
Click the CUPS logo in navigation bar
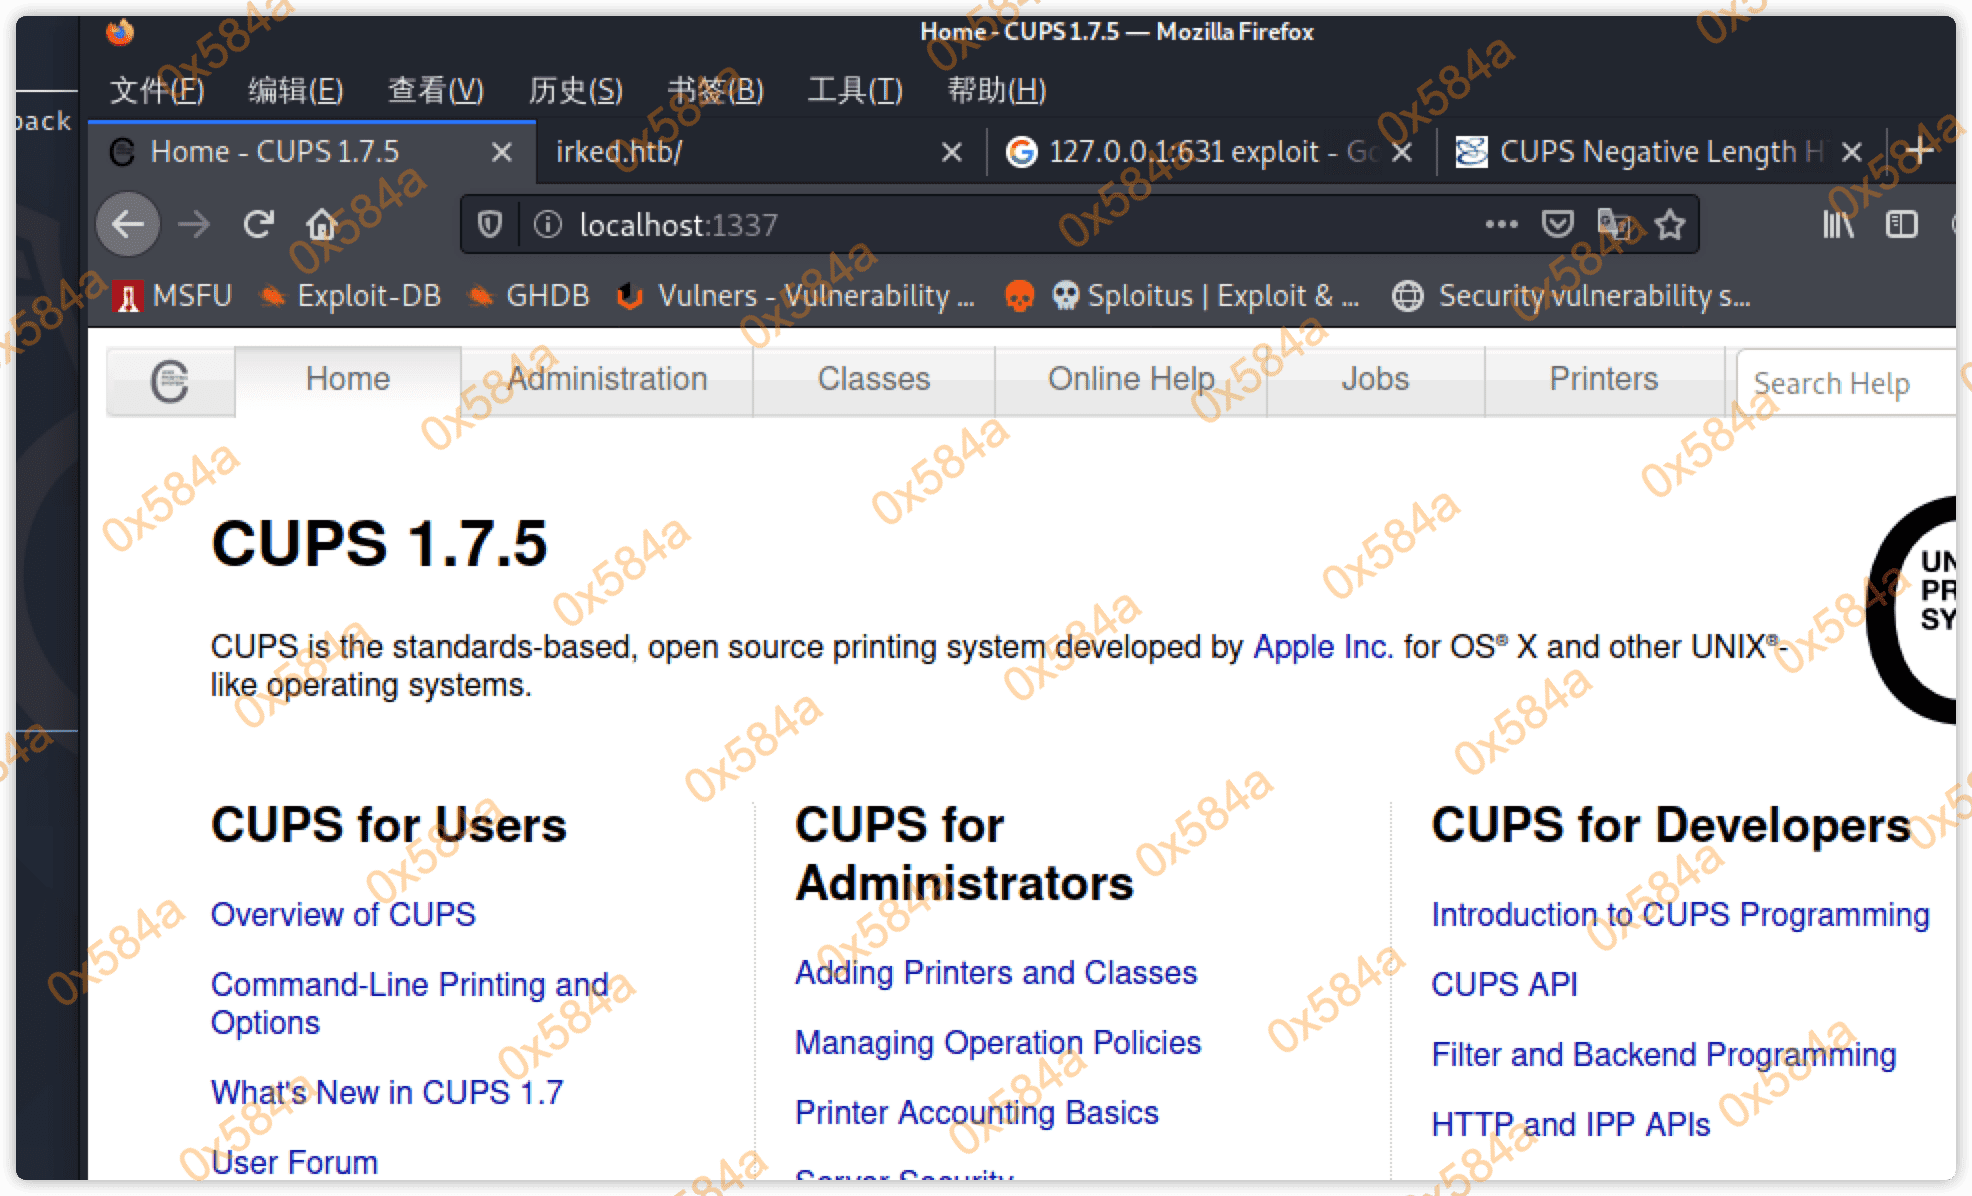click(x=170, y=381)
